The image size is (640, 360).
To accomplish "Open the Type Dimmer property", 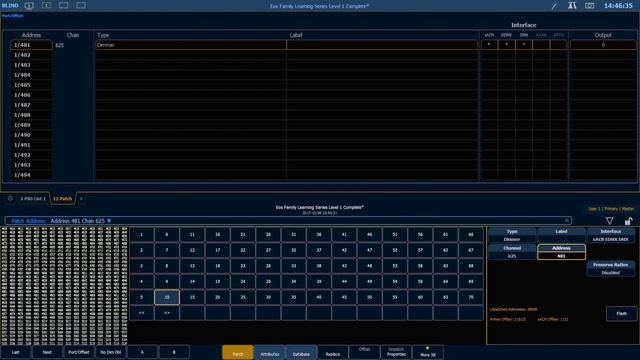I will coord(512,236).
